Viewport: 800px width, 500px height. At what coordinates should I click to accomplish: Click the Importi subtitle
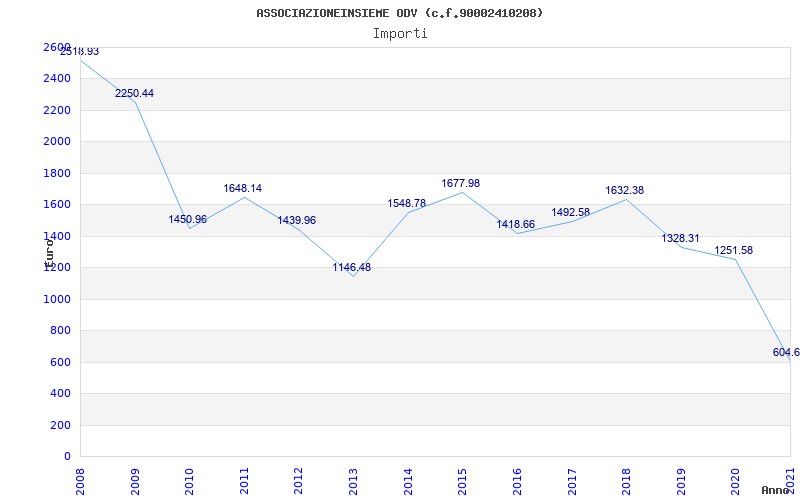tap(400, 33)
